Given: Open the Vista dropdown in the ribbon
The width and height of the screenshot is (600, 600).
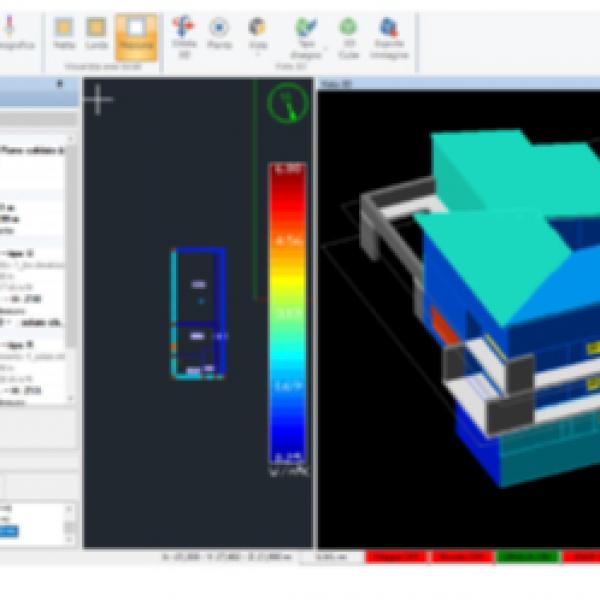Looking at the screenshot, I should coord(257,36).
